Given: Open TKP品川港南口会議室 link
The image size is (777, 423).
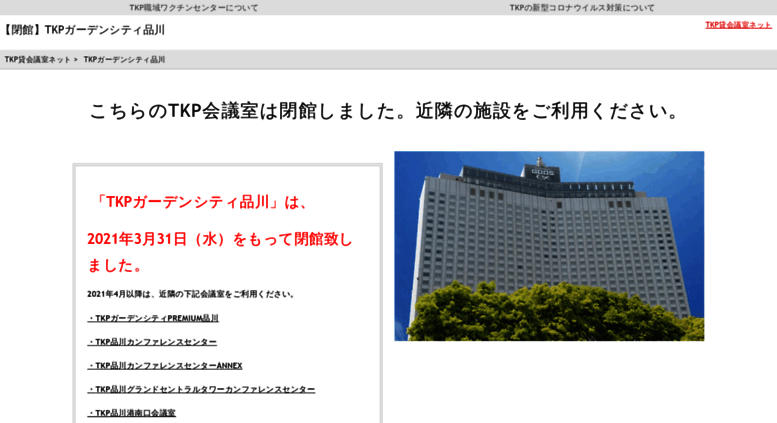Looking at the screenshot, I should pos(131,413).
